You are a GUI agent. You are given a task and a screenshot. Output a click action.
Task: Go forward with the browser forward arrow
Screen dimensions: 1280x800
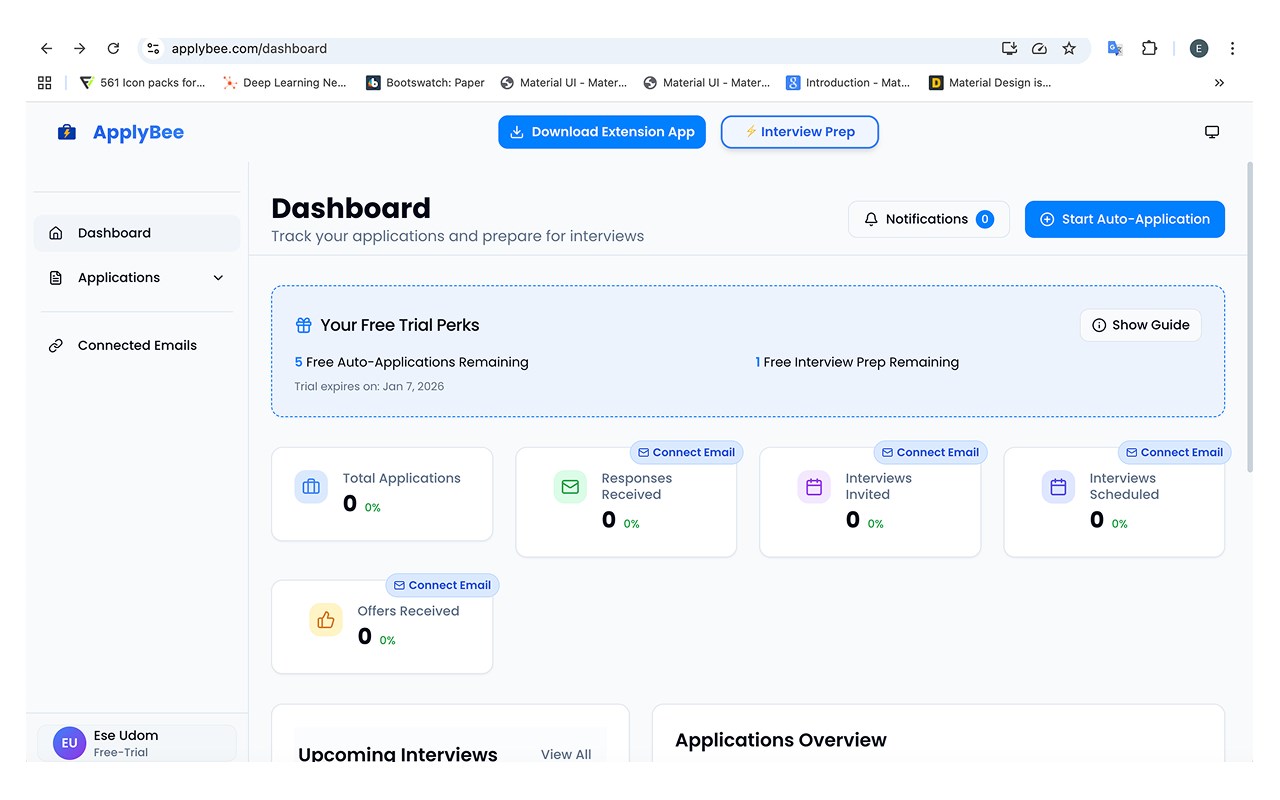tap(80, 48)
